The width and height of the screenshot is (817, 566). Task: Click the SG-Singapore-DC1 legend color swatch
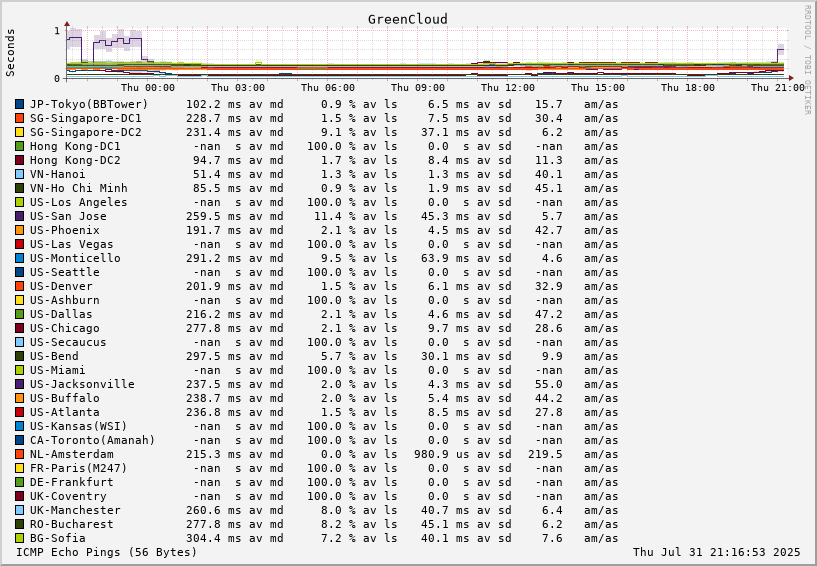19,118
